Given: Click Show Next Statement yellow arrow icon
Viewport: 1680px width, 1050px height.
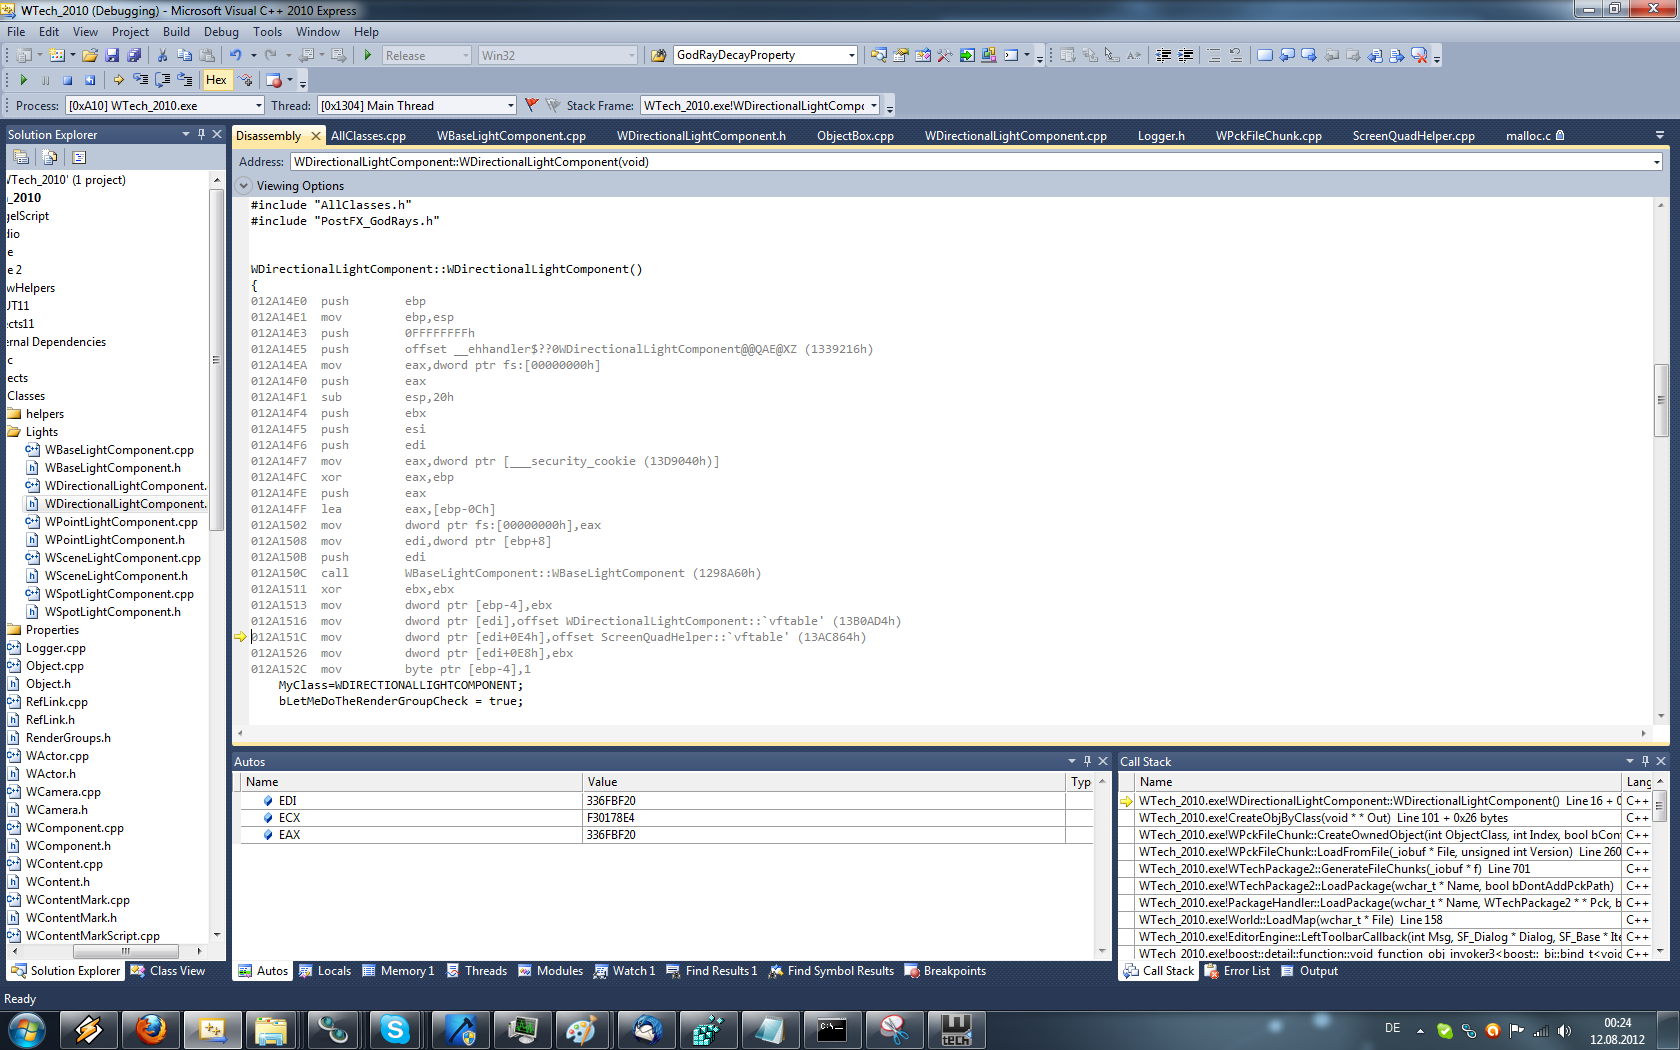Looking at the screenshot, I should point(118,80).
